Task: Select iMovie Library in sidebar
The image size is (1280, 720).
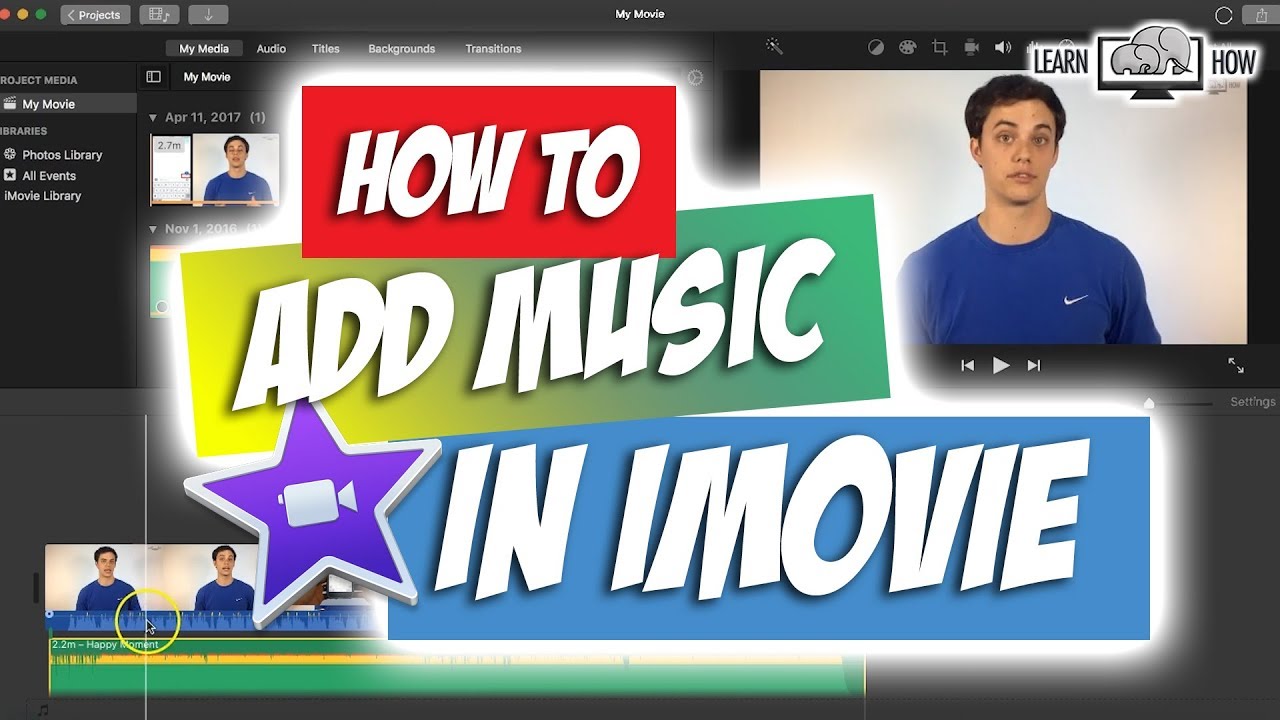Action: (43, 196)
